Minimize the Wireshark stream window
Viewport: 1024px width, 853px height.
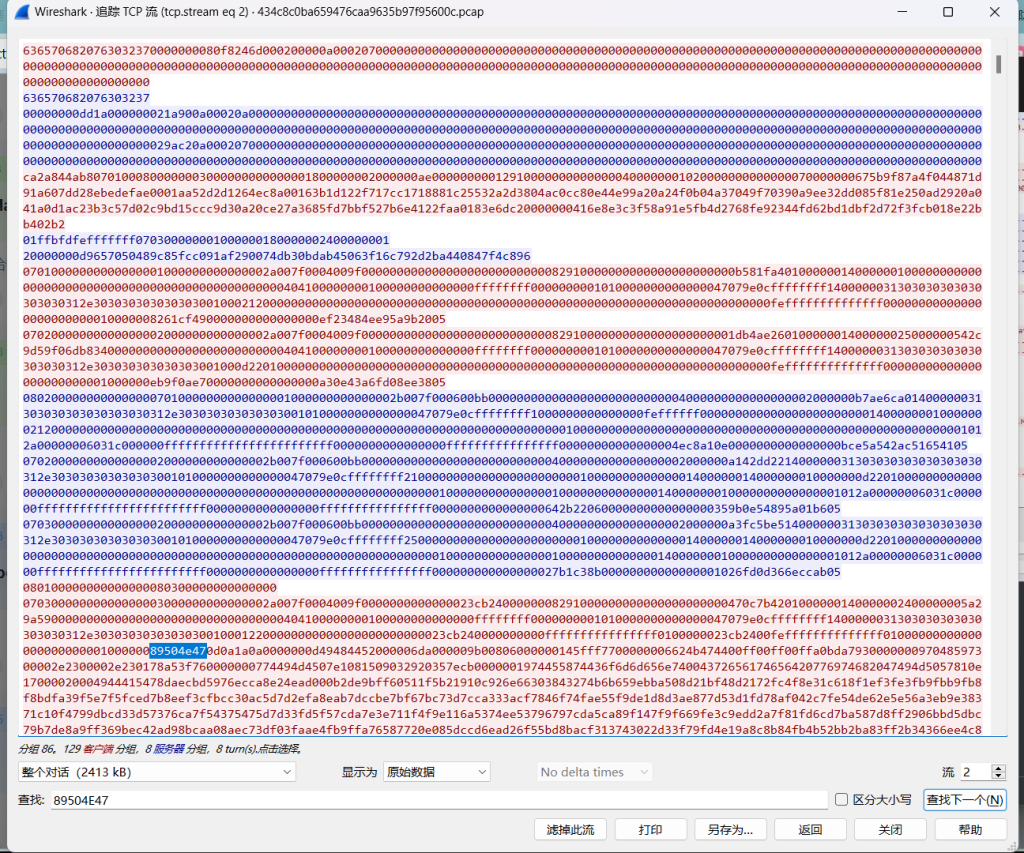coord(900,12)
